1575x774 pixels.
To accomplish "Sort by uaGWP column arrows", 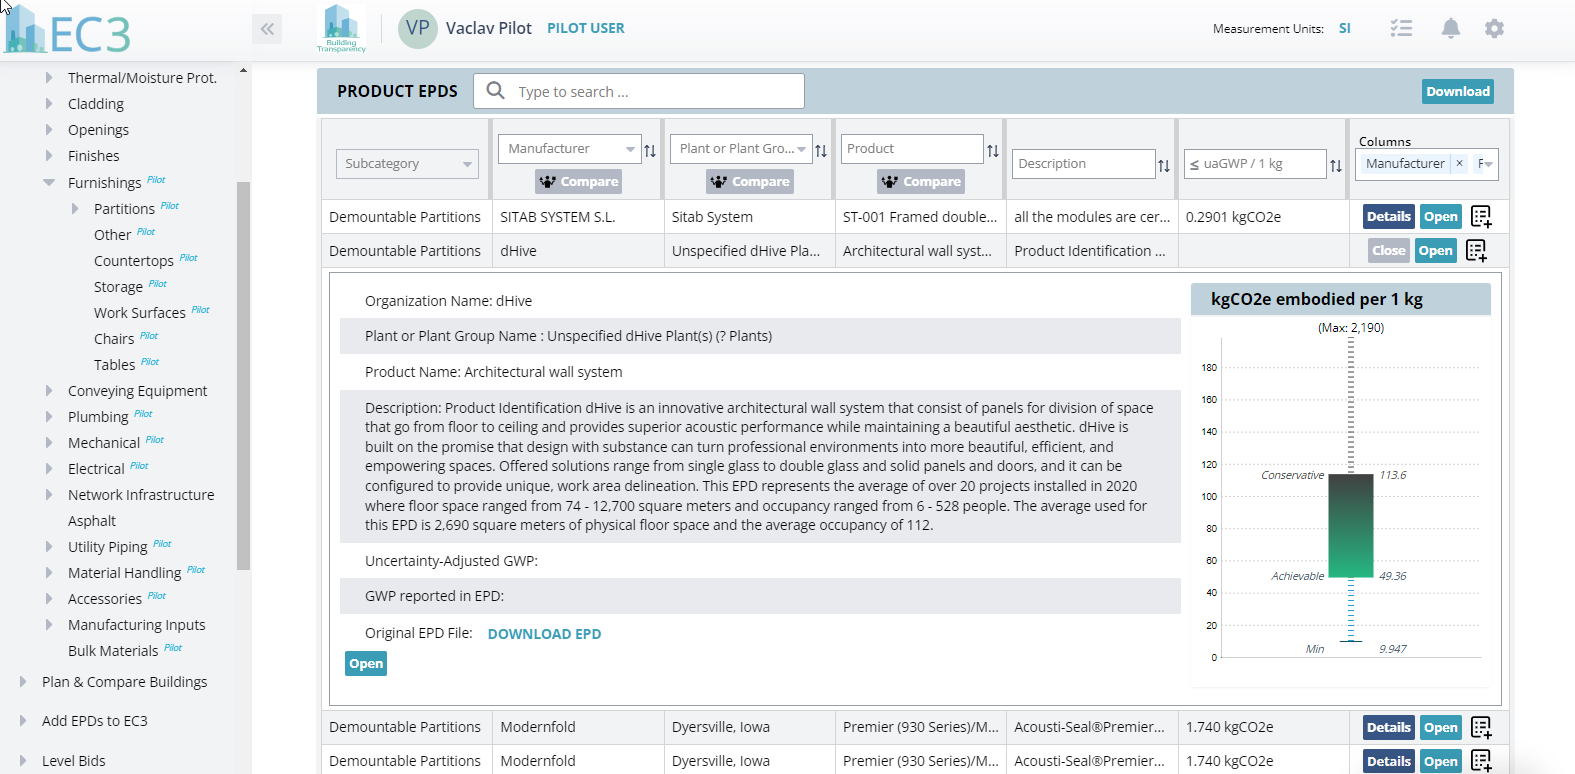I will (x=1336, y=166).
